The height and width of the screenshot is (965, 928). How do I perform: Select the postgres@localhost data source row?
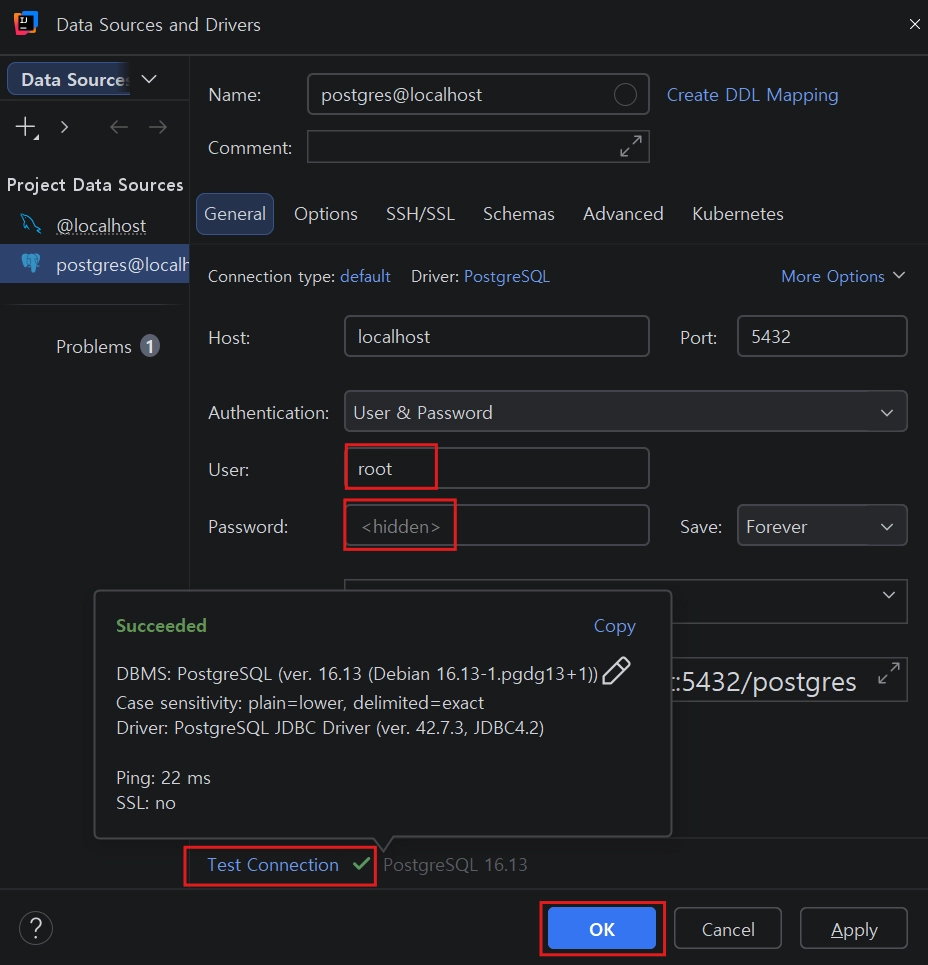pyautogui.click(x=95, y=264)
